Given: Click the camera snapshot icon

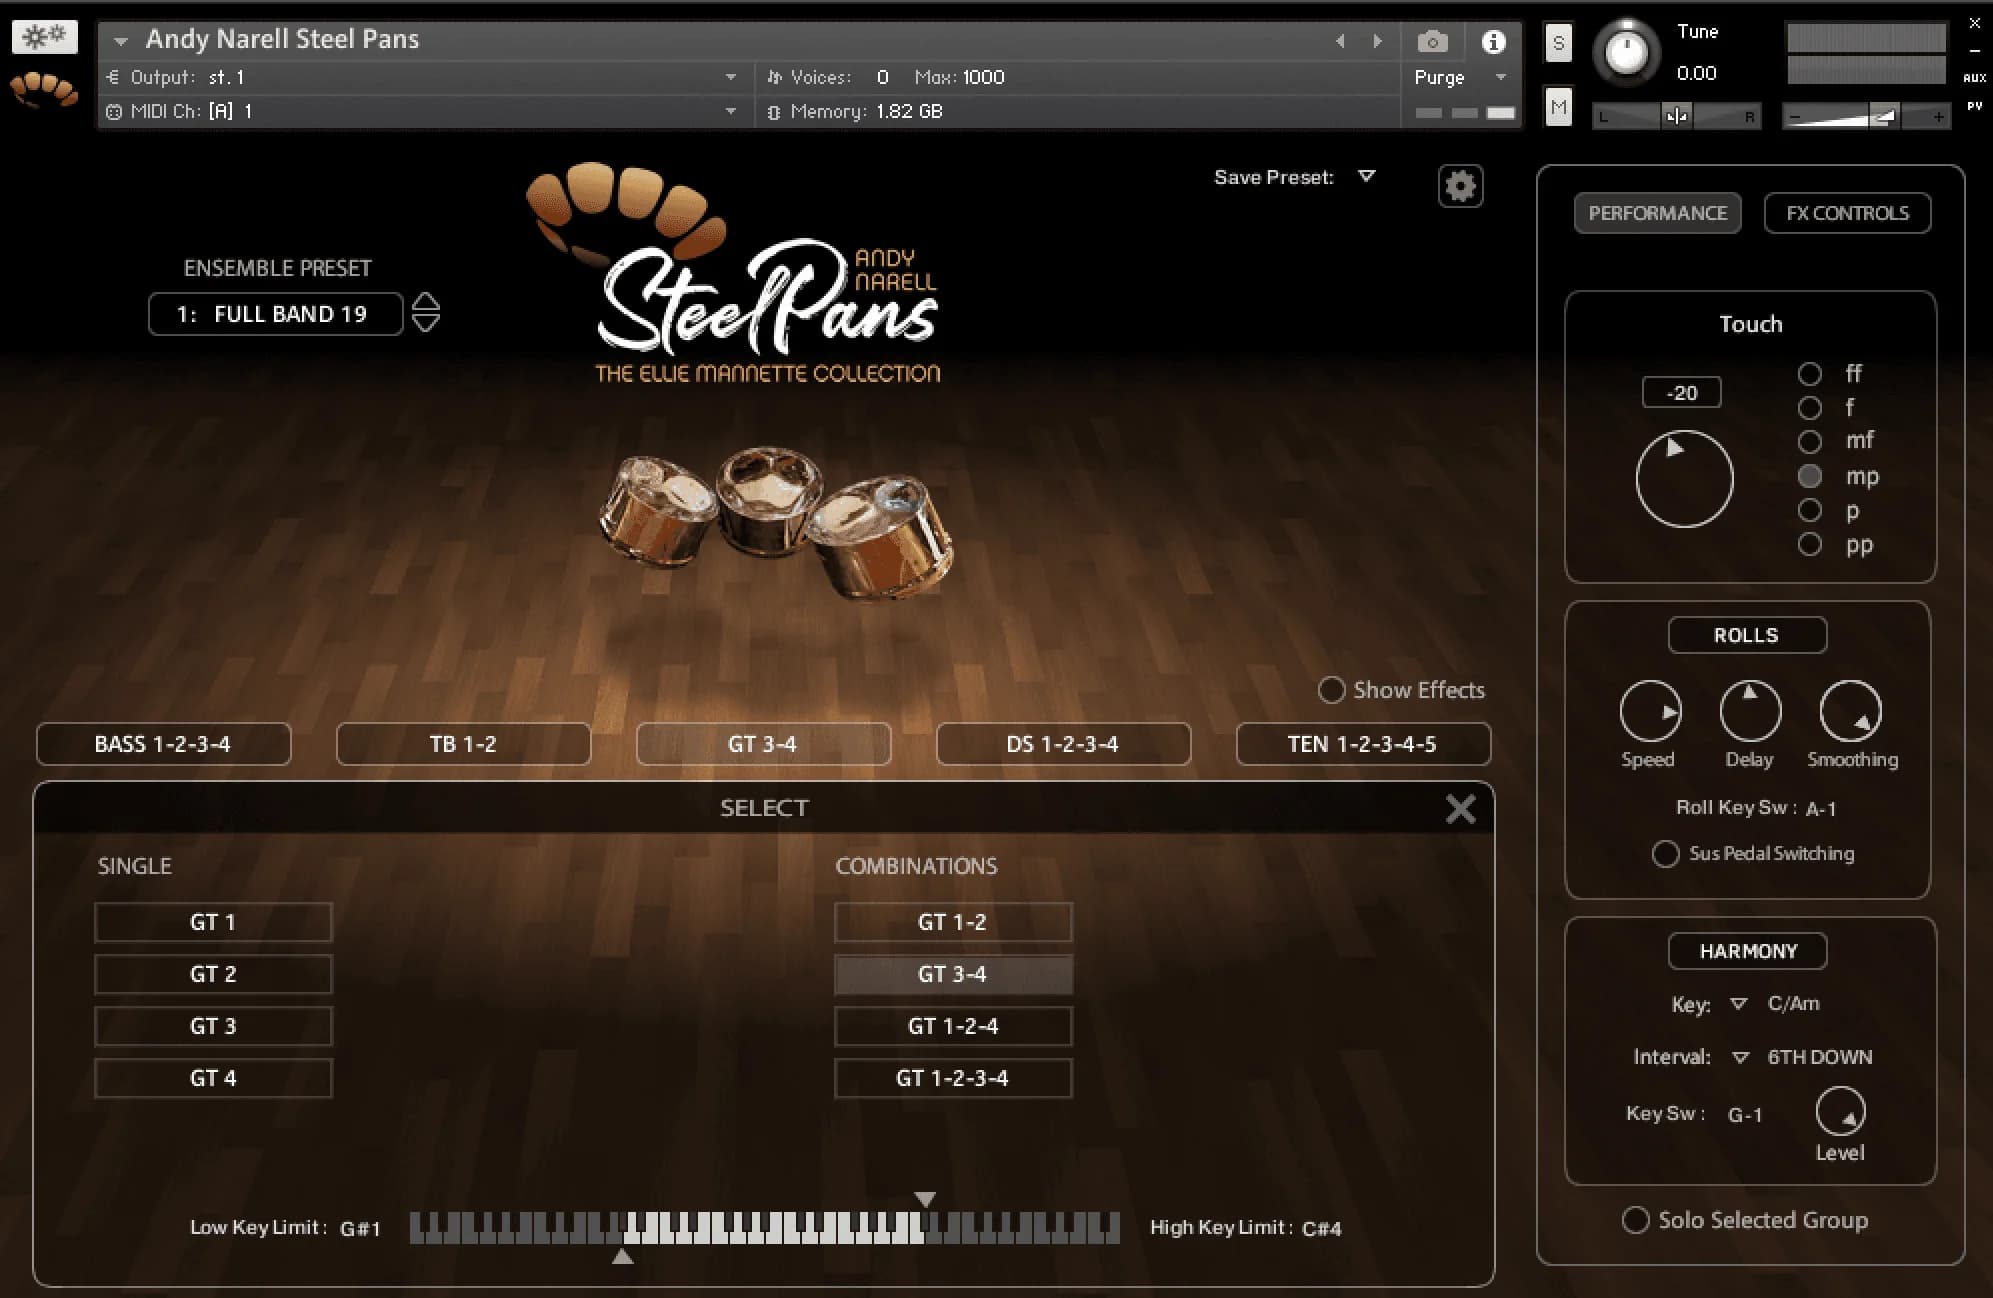Looking at the screenshot, I should (x=1432, y=42).
